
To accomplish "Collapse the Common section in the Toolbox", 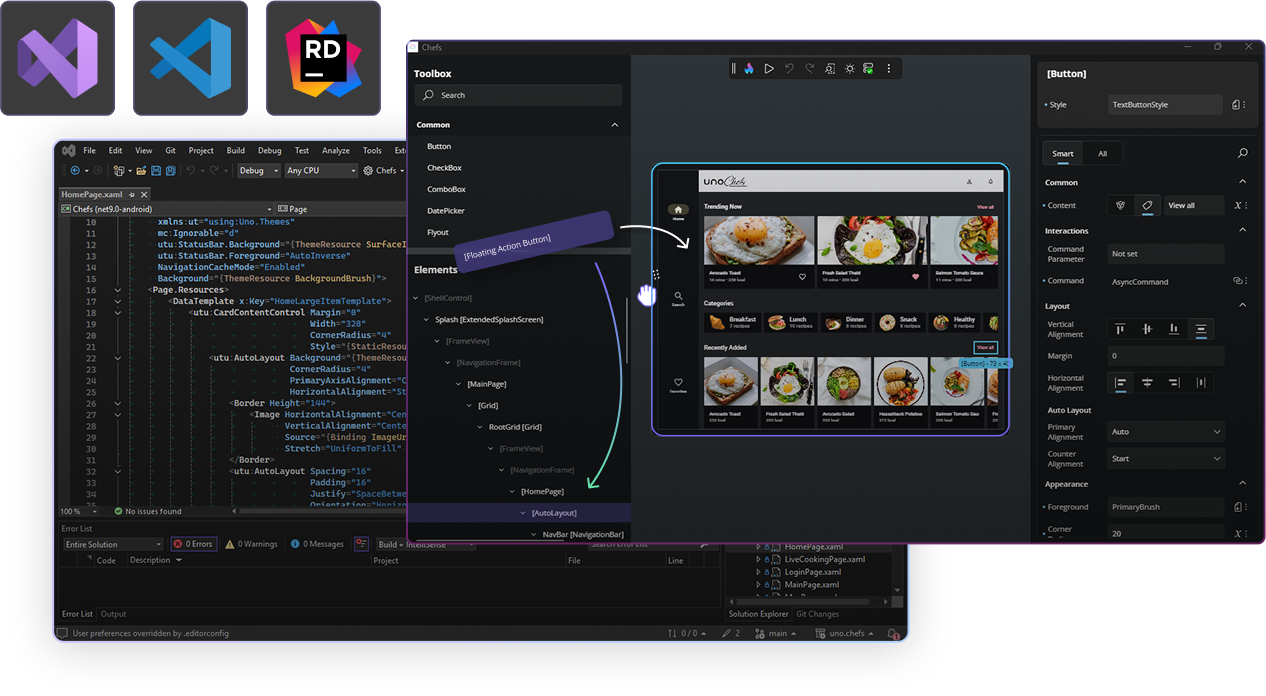I will [x=616, y=124].
